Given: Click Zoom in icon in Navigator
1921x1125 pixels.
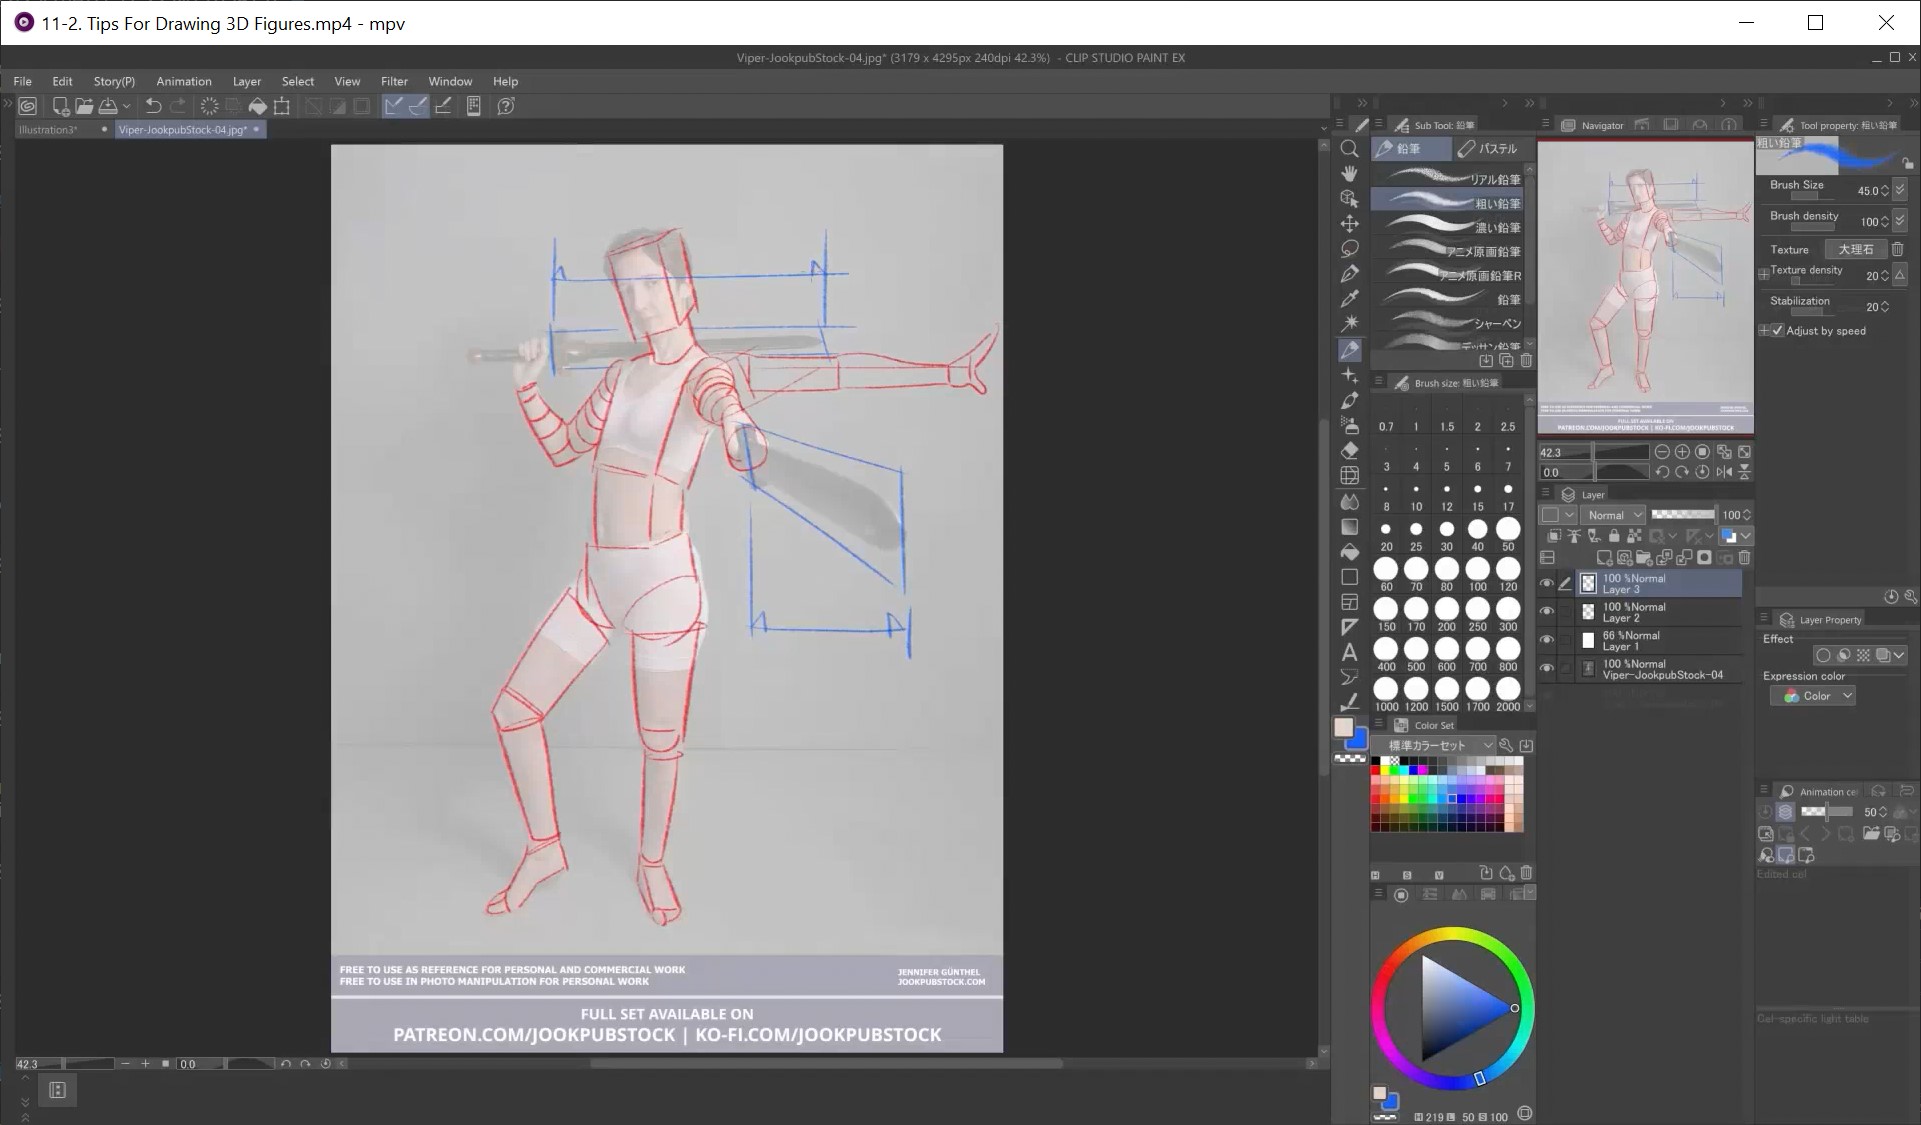Looking at the screenshot, I should click(1682, 452).
